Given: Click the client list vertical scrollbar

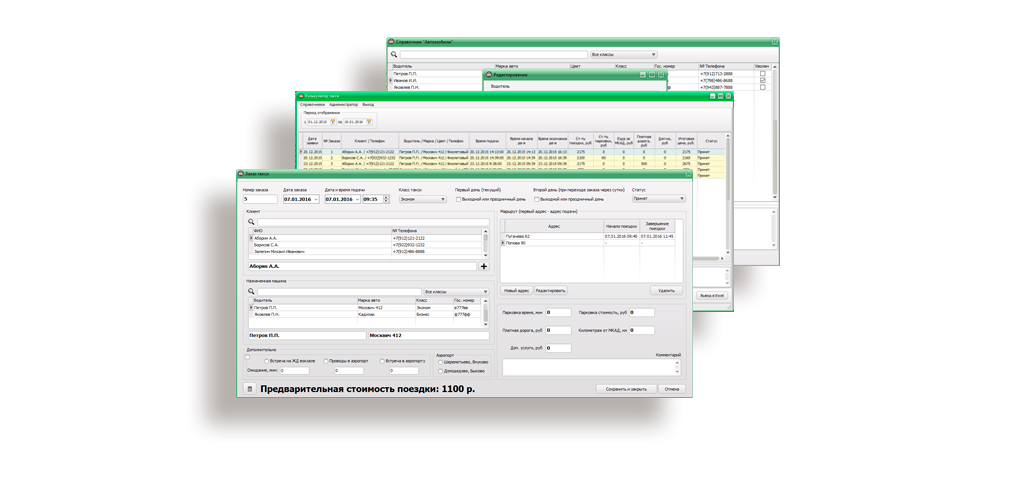Looking at the screenshot, I should (487, 241).
